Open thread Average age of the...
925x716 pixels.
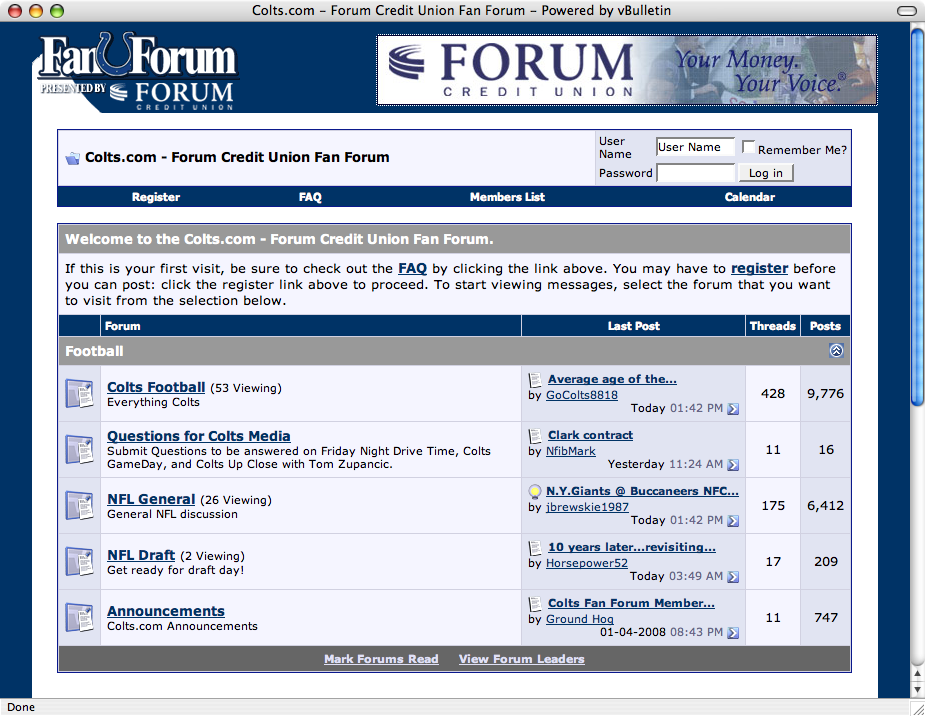612,379
